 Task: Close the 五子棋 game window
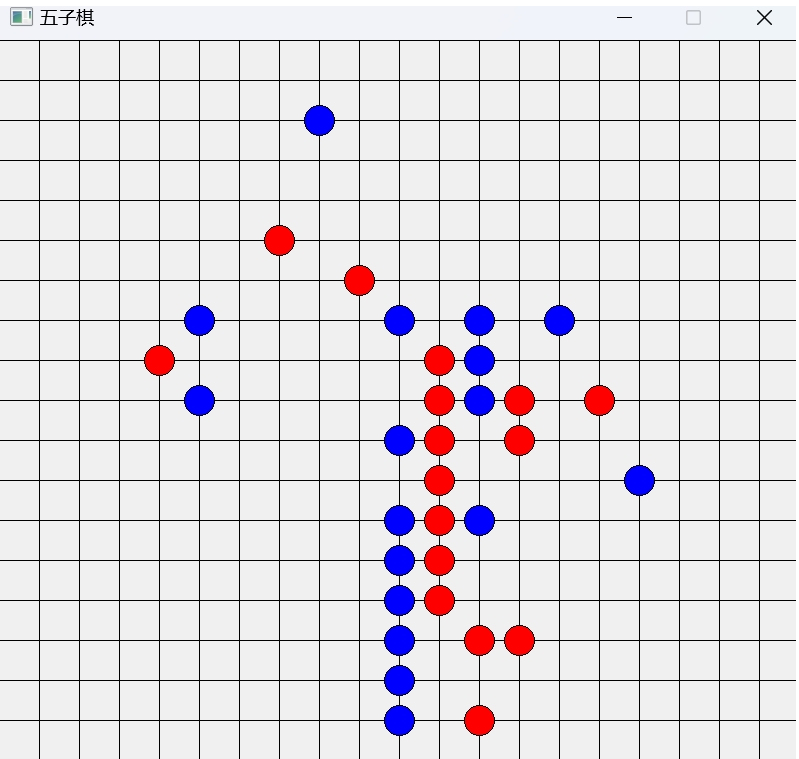[x=764, y=18]
